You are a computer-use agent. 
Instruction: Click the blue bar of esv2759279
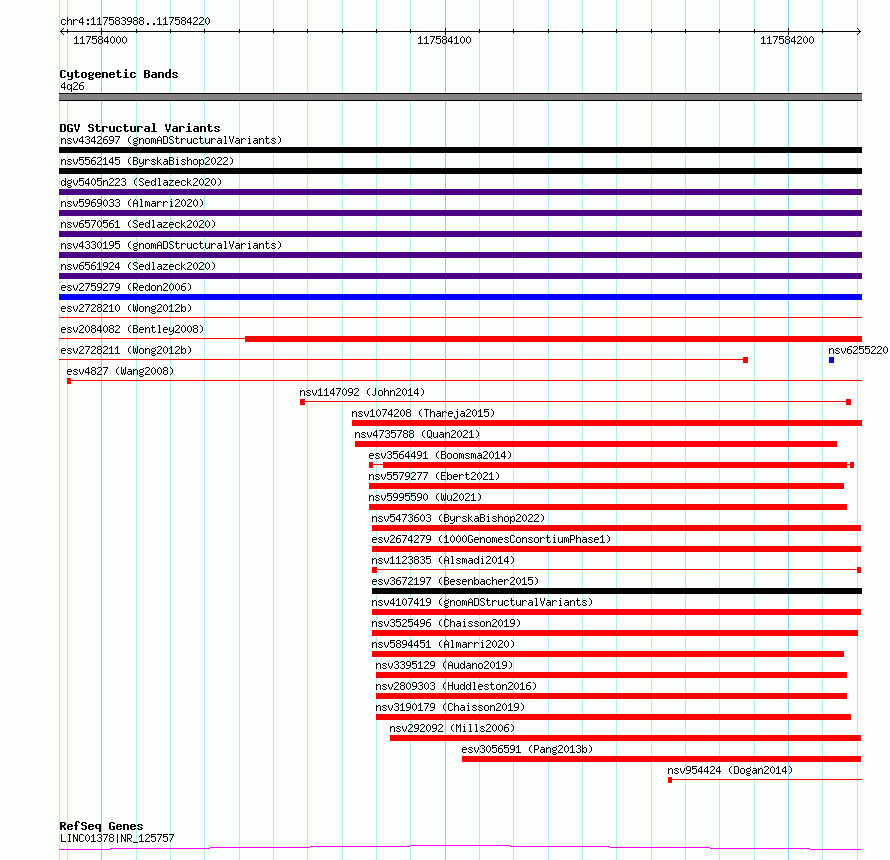tap(460, 297)
